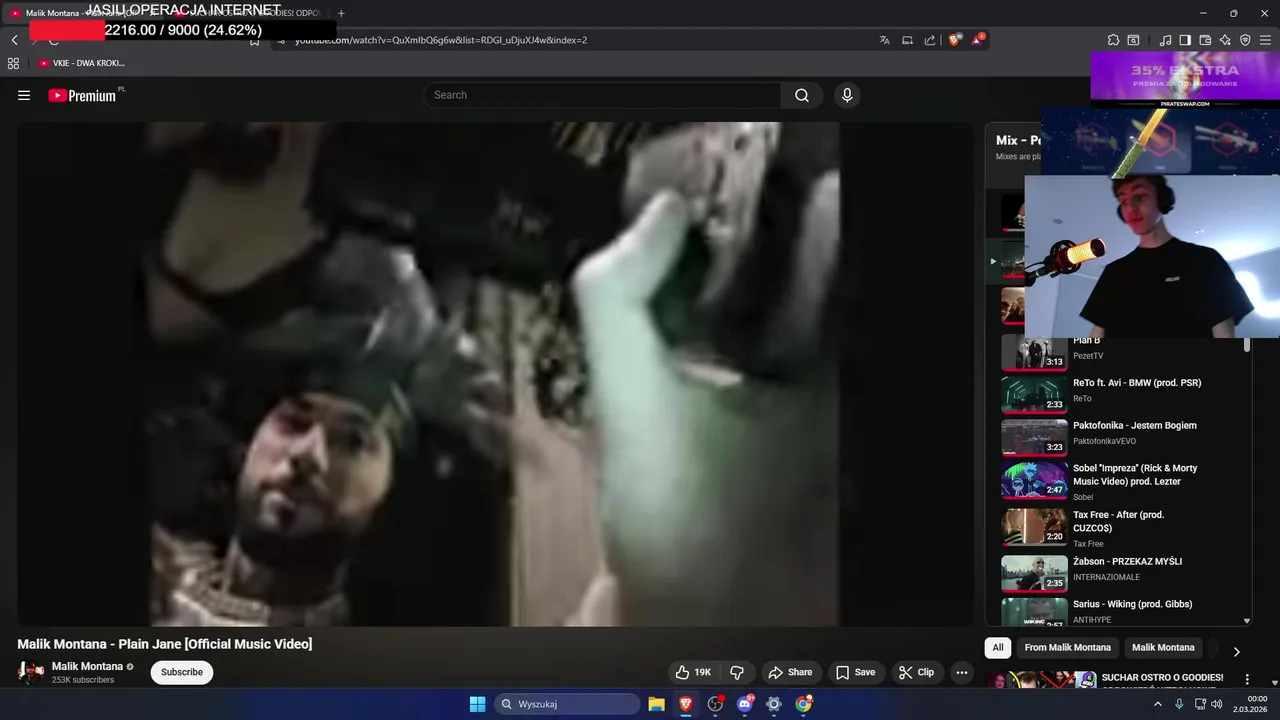Open Brave translate page icon
This screenshot has height=720, width=1280.
click(884, 40)
